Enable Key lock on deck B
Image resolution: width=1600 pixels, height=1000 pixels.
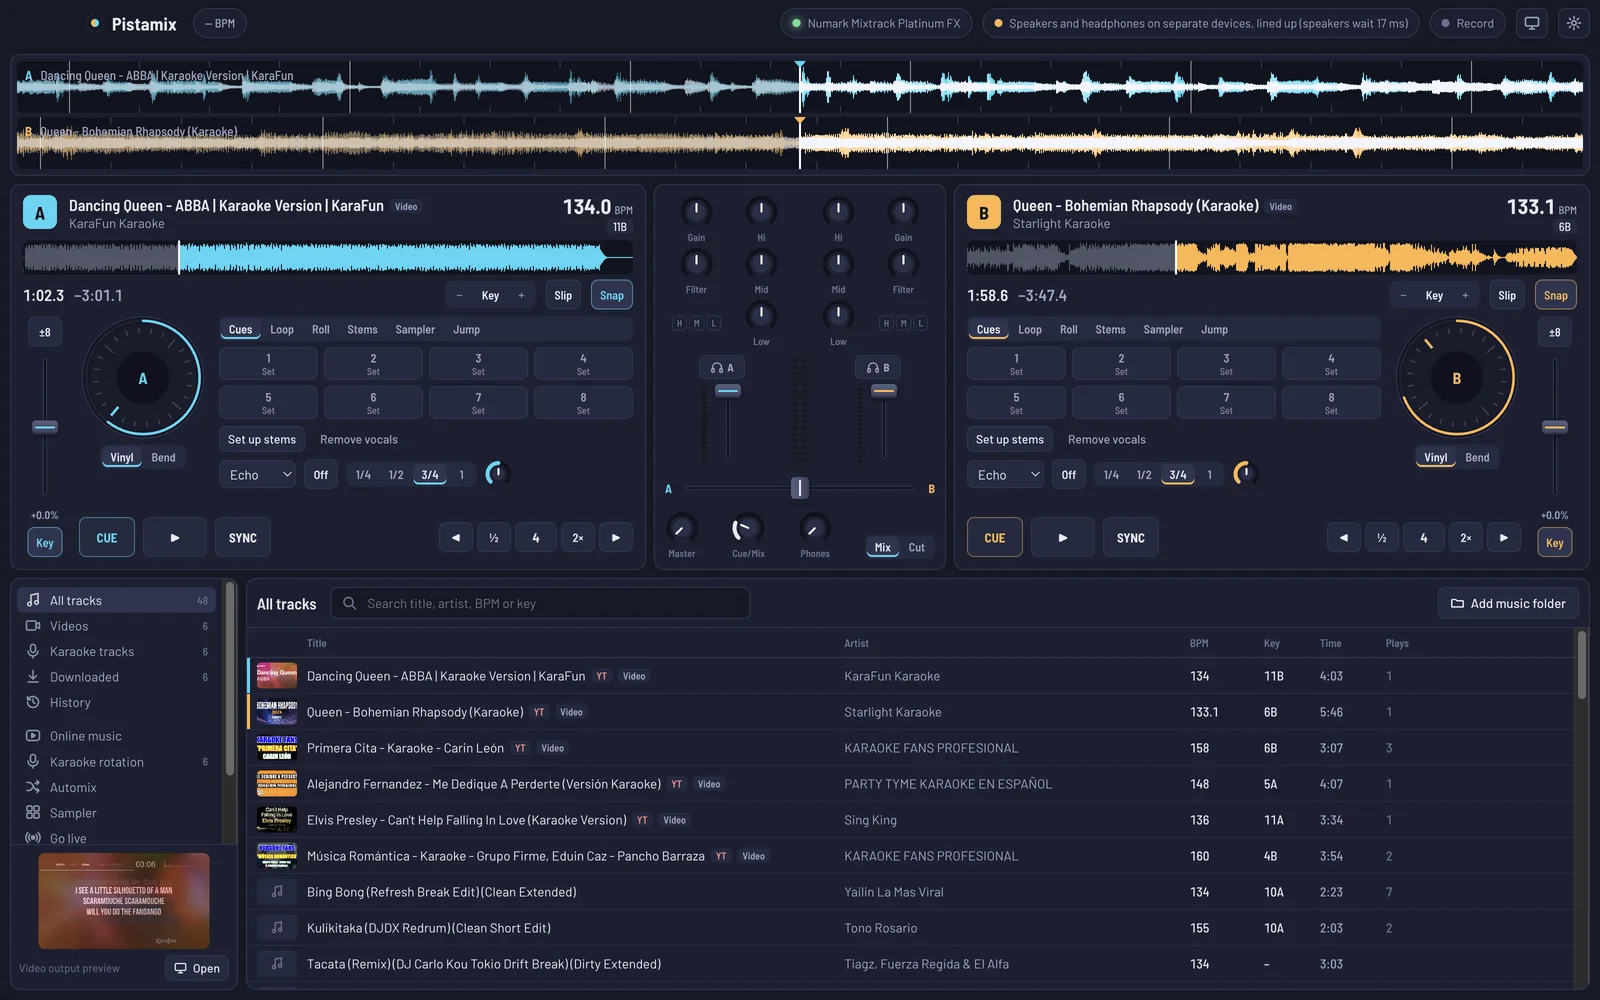[1554, 543]
